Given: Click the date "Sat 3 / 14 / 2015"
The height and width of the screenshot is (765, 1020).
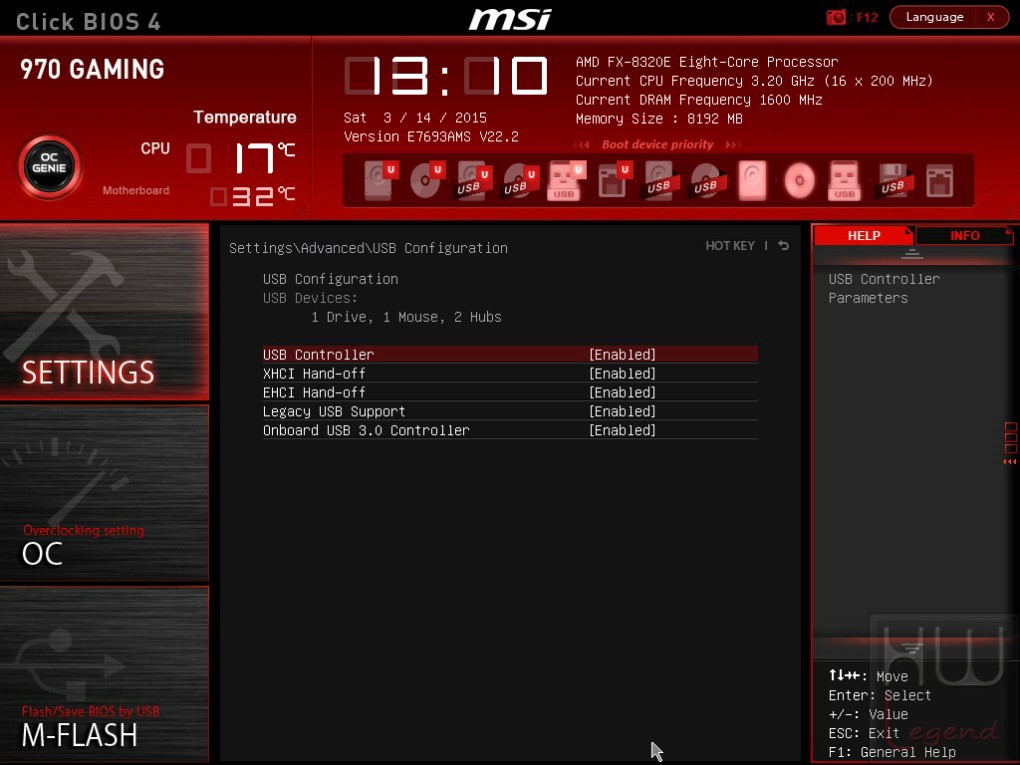Looking at the screenshot, I should tap(415, 118).
